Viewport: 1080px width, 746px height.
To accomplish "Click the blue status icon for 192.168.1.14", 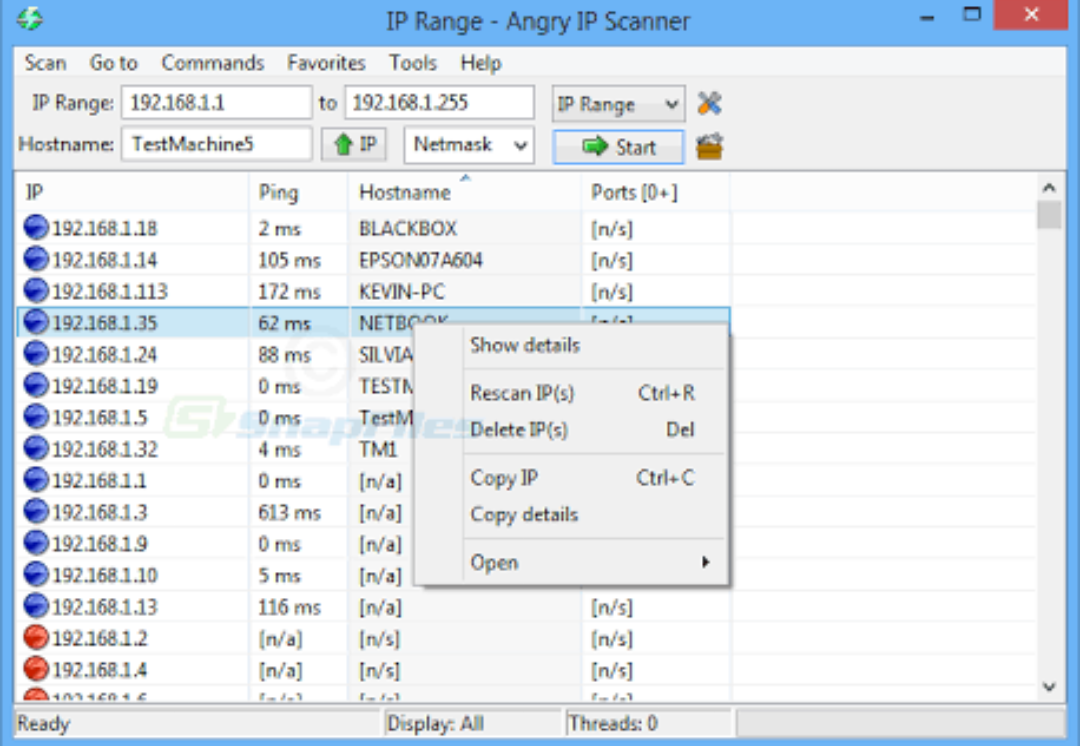I will pos(36,259).
